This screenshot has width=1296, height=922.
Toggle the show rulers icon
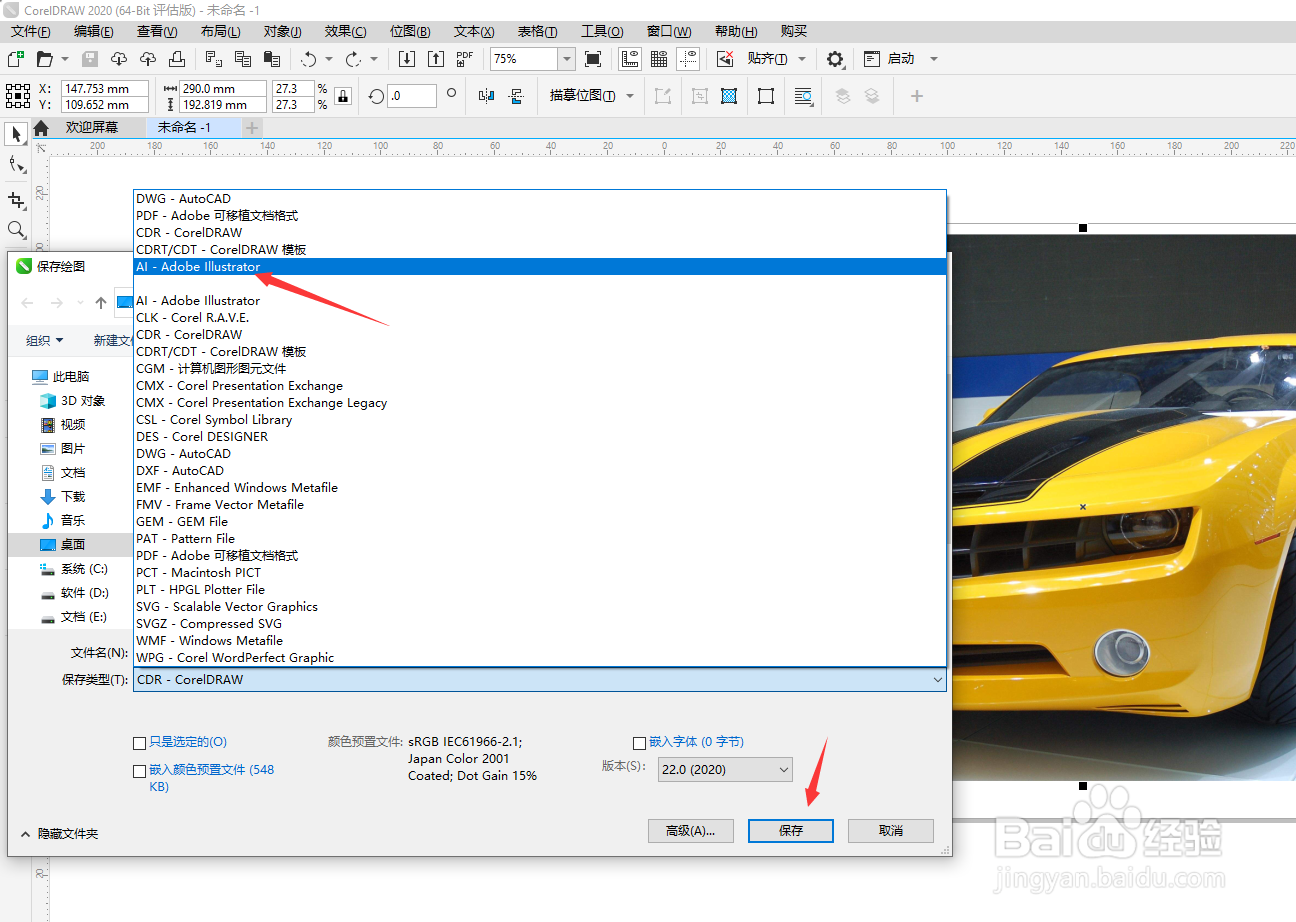pos(630,59)
